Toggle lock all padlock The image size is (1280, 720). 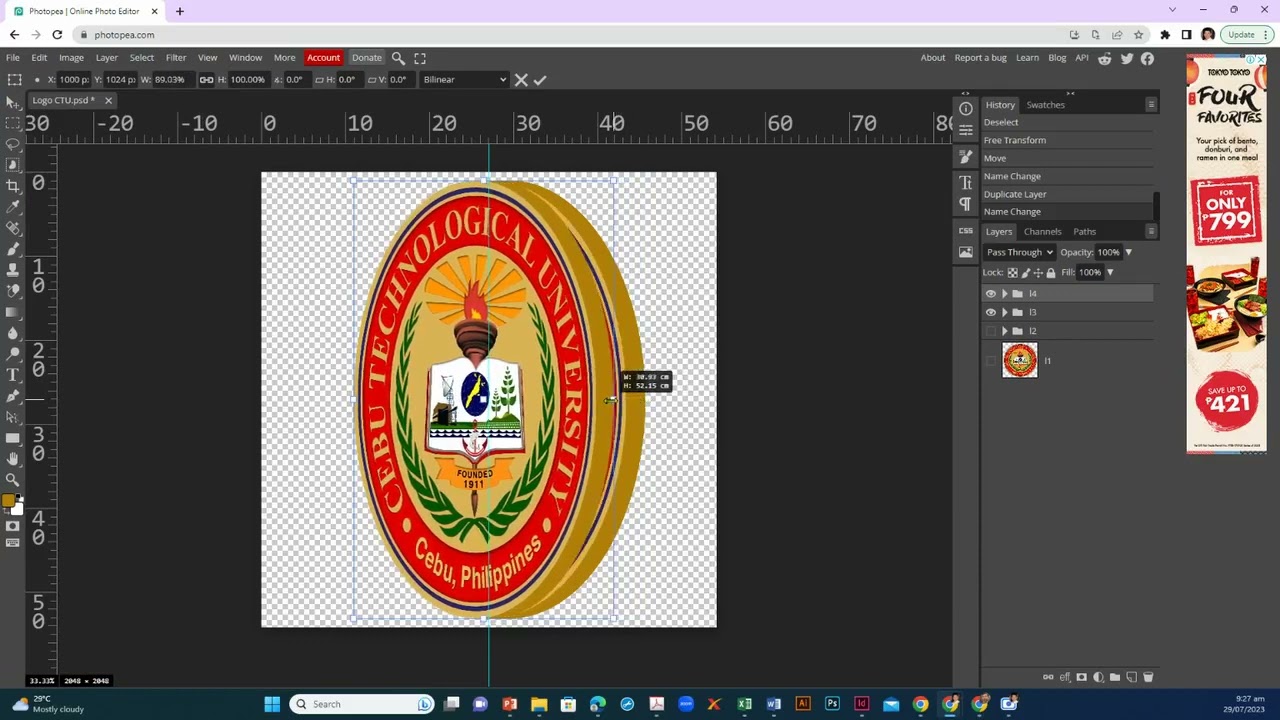pyautogui.click(x=1050, y=273)
